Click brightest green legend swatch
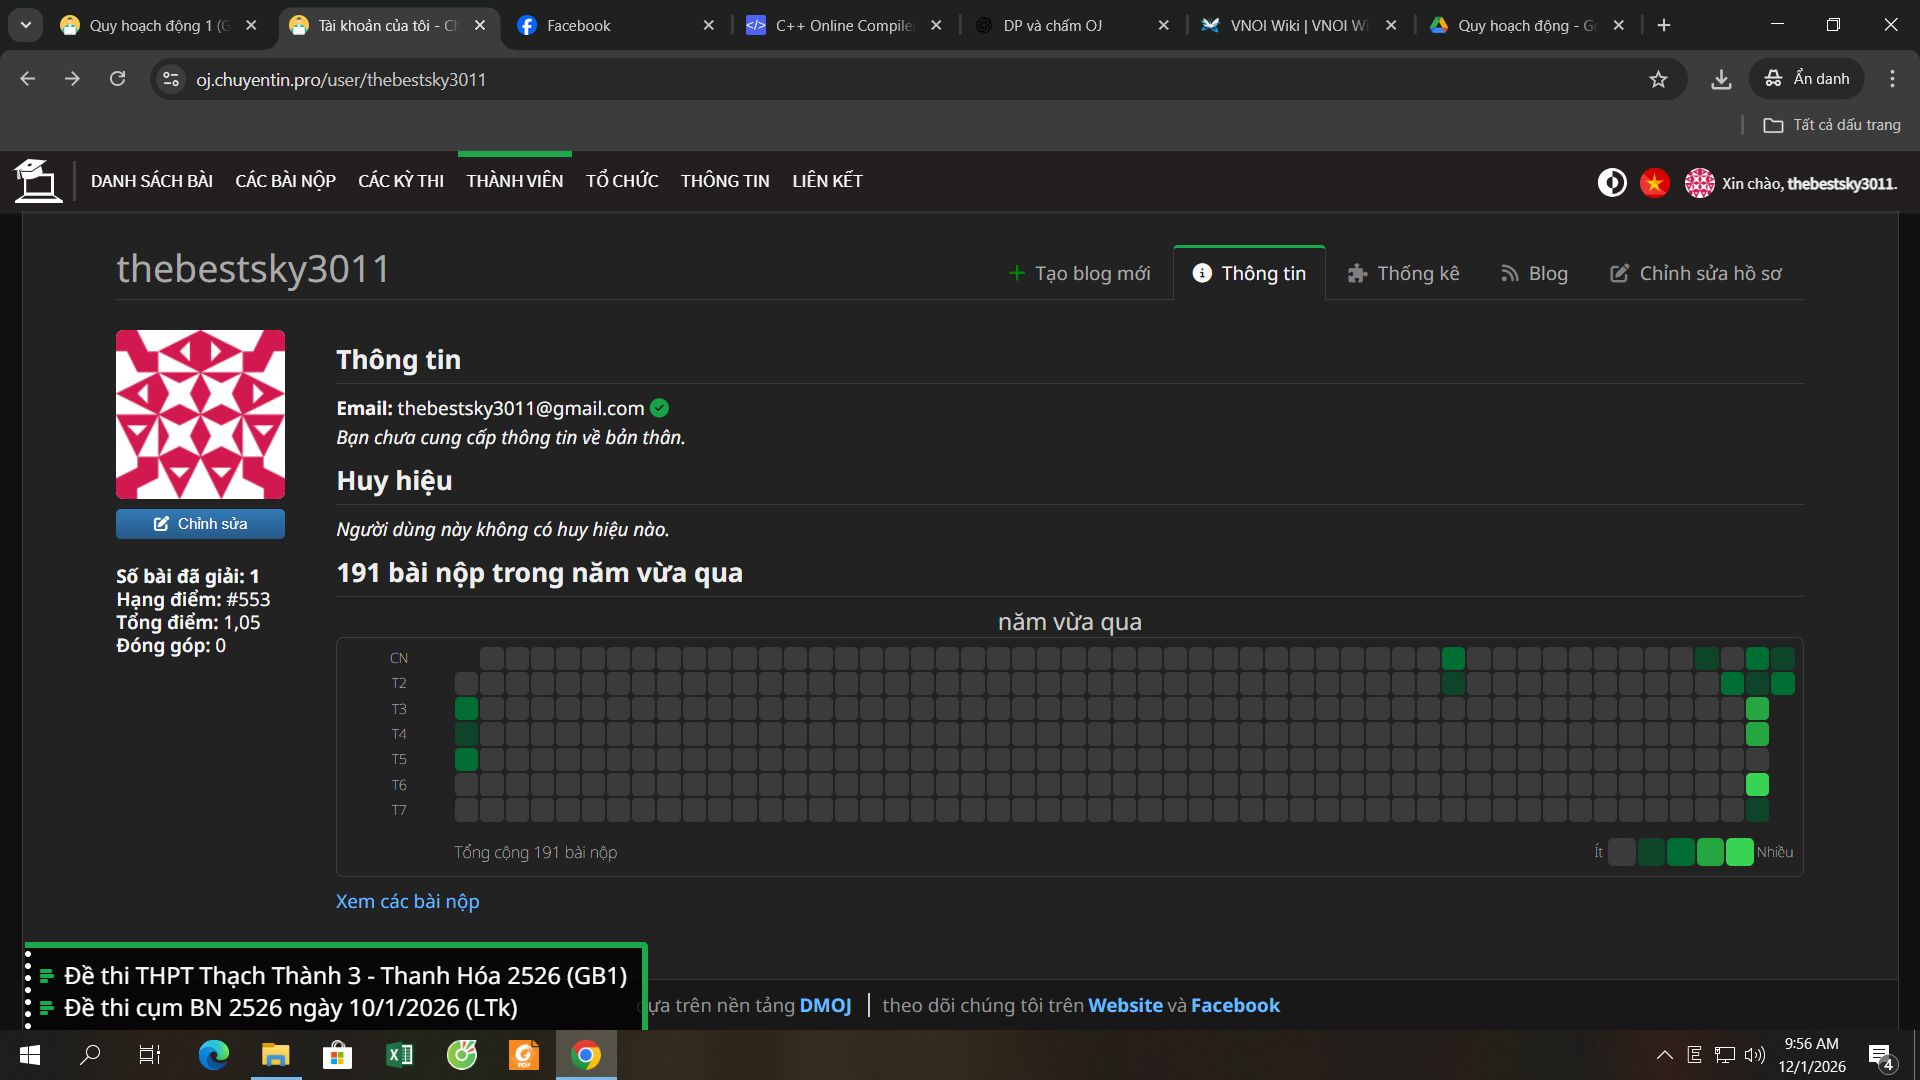 [1739, 852]
